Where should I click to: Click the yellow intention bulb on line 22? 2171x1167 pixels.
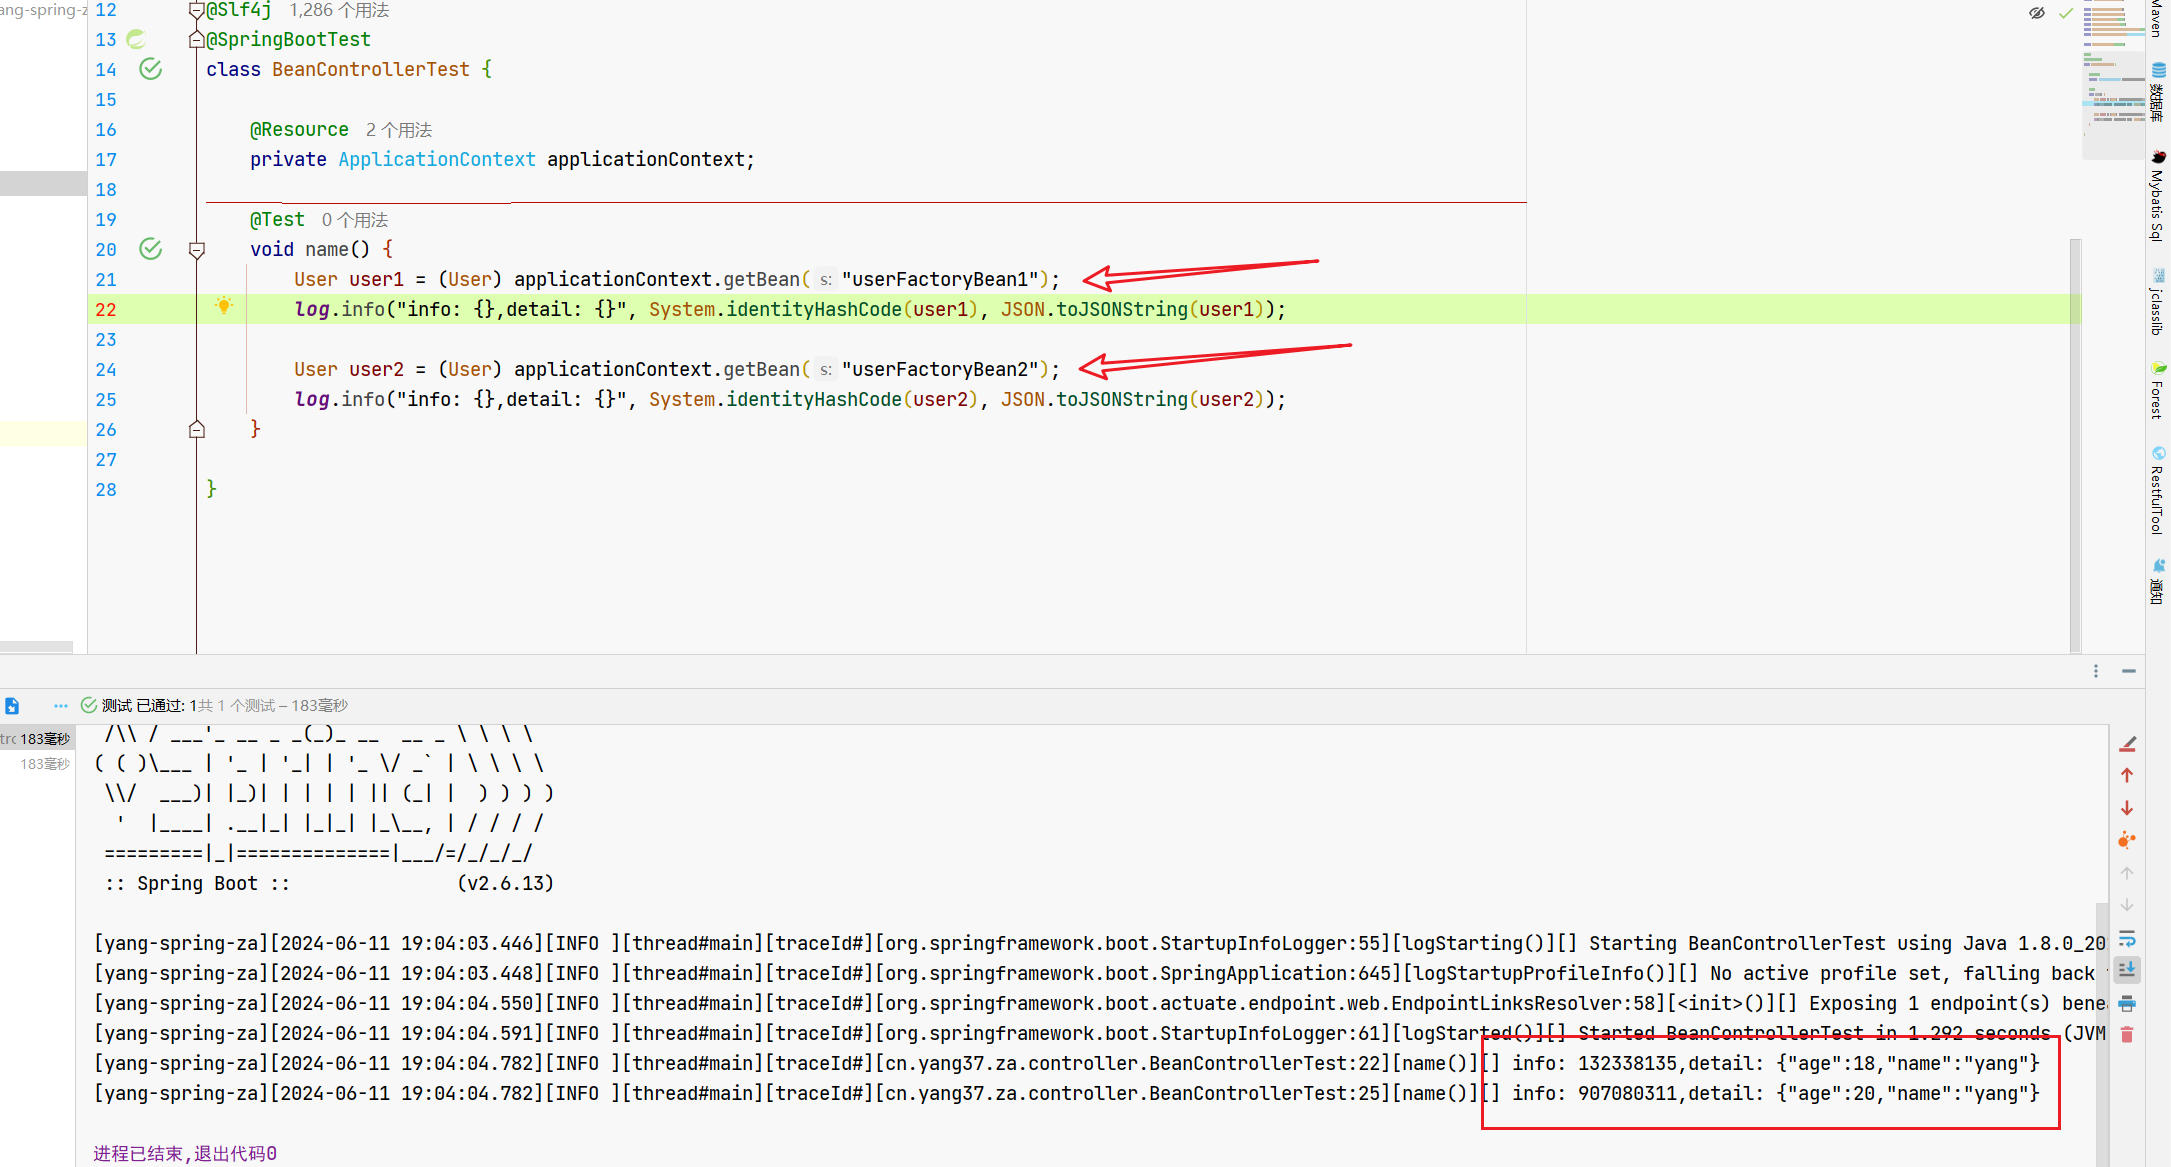click(224, 306)
